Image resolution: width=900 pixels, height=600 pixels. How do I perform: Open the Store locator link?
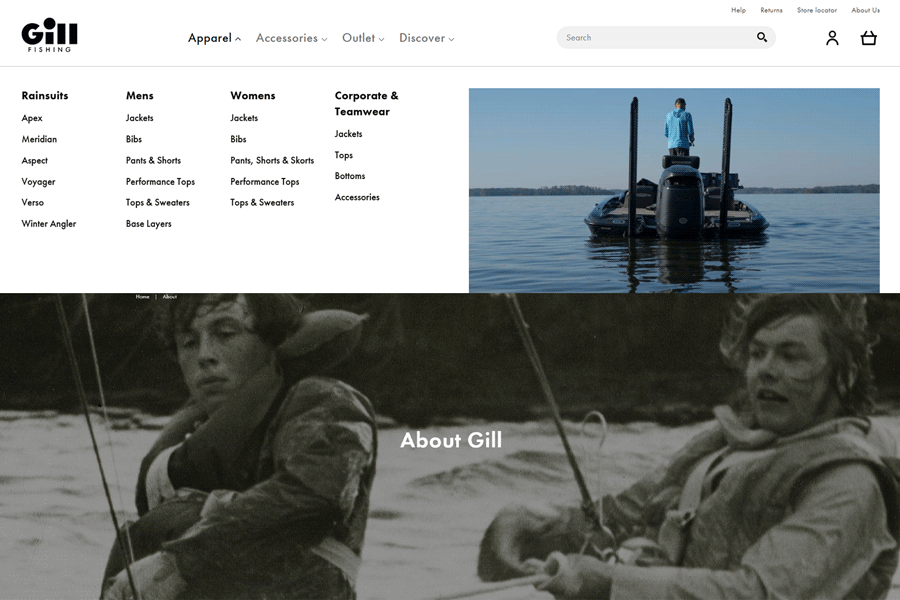click(817, 10)
